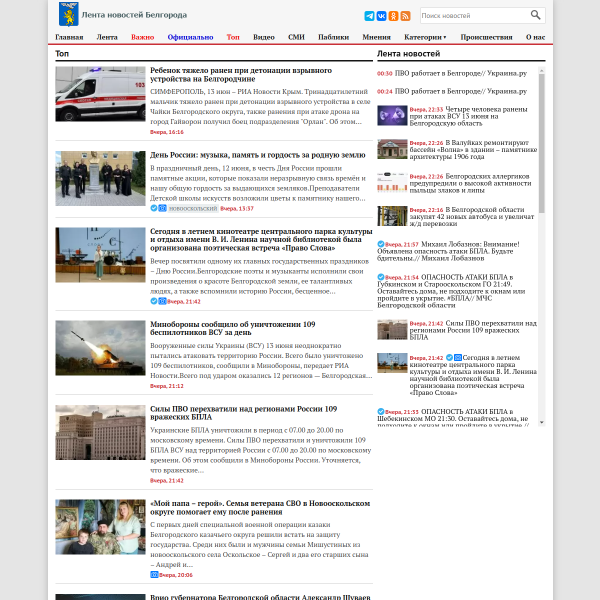
Task: Click verified badge beside feed 'Вчера, 21:42' poetry item
Action: pos(450,357)
